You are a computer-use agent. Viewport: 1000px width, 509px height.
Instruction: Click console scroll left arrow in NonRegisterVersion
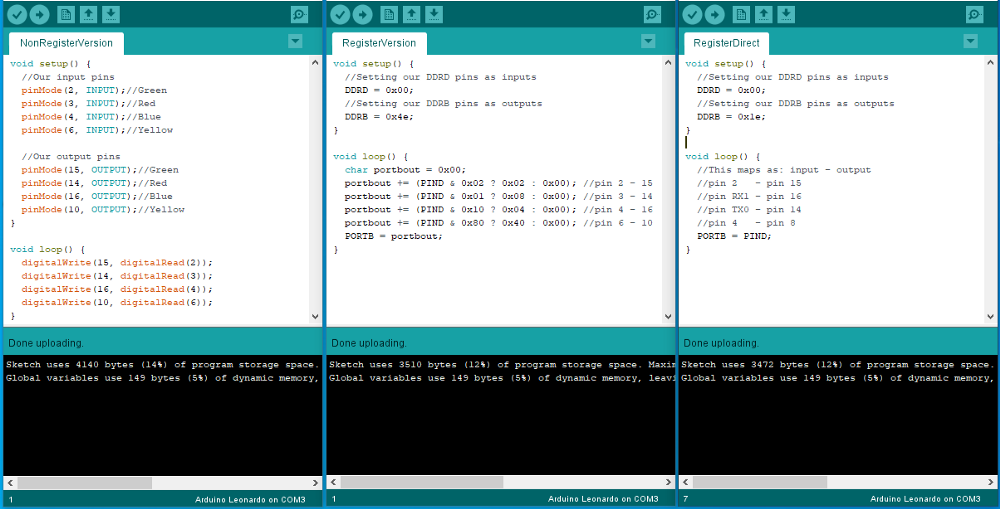pyautogui.click(x=10, y=483)
